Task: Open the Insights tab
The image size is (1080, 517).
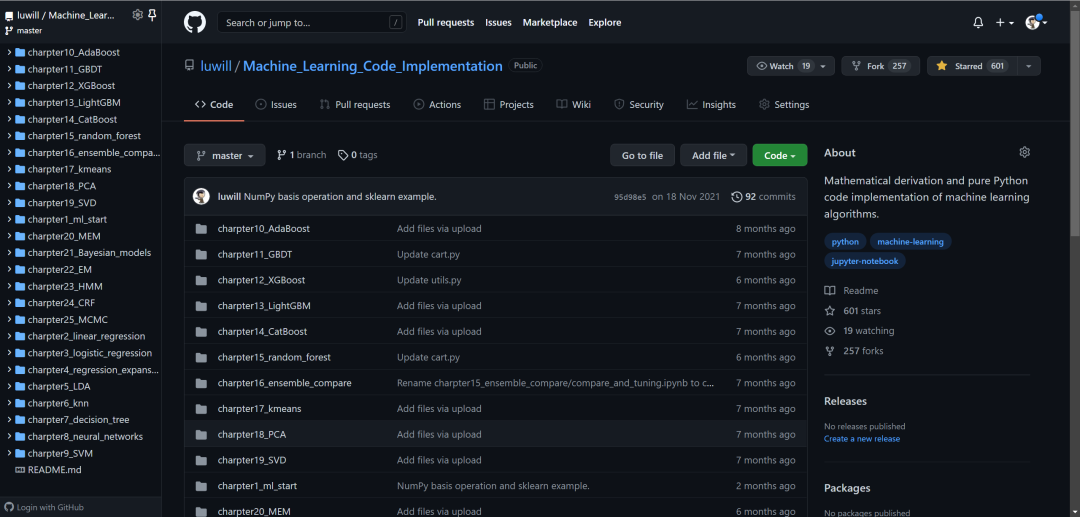Action: coord(712,105)
